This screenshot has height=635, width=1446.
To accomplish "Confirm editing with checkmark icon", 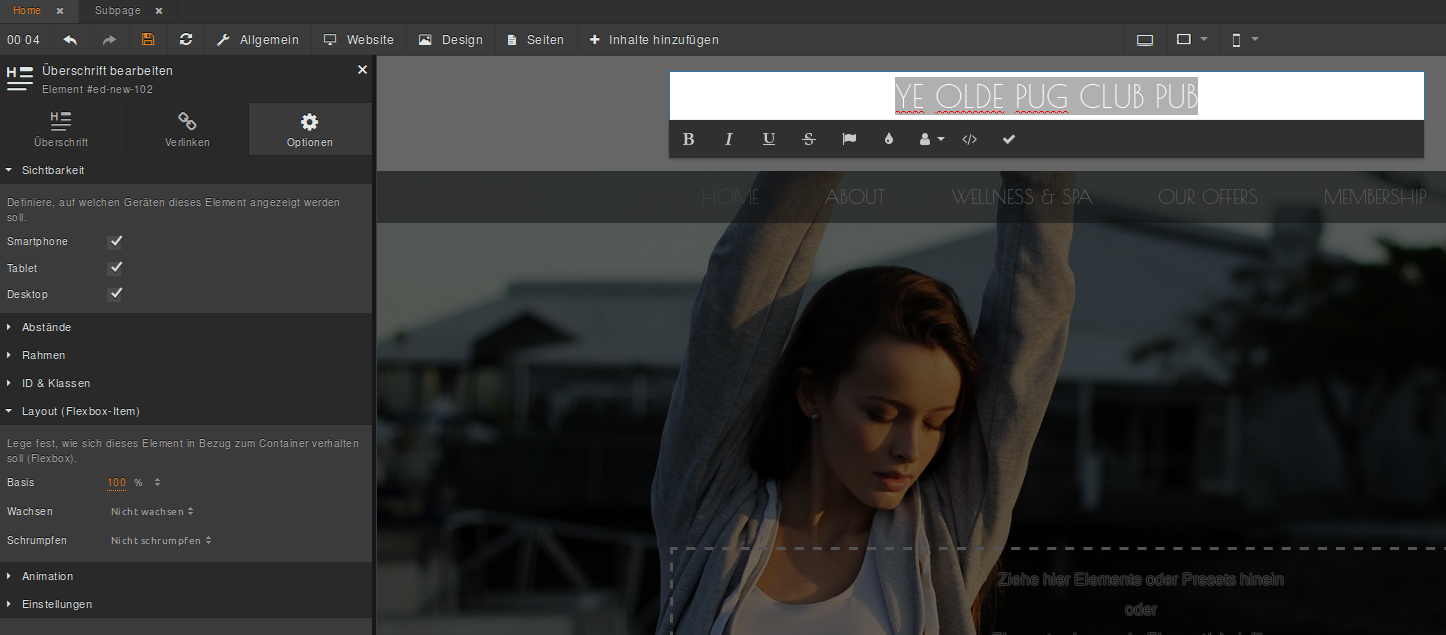I will [x=1009, y=139].
